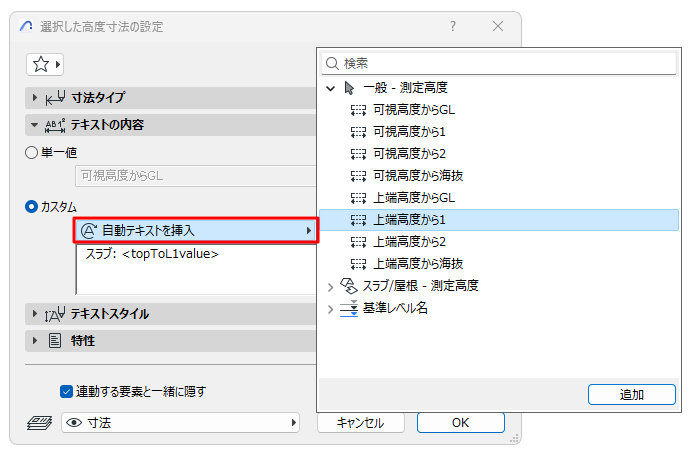Select the 単一値 radio button
694x455 pixels.
tap(31, 153)
